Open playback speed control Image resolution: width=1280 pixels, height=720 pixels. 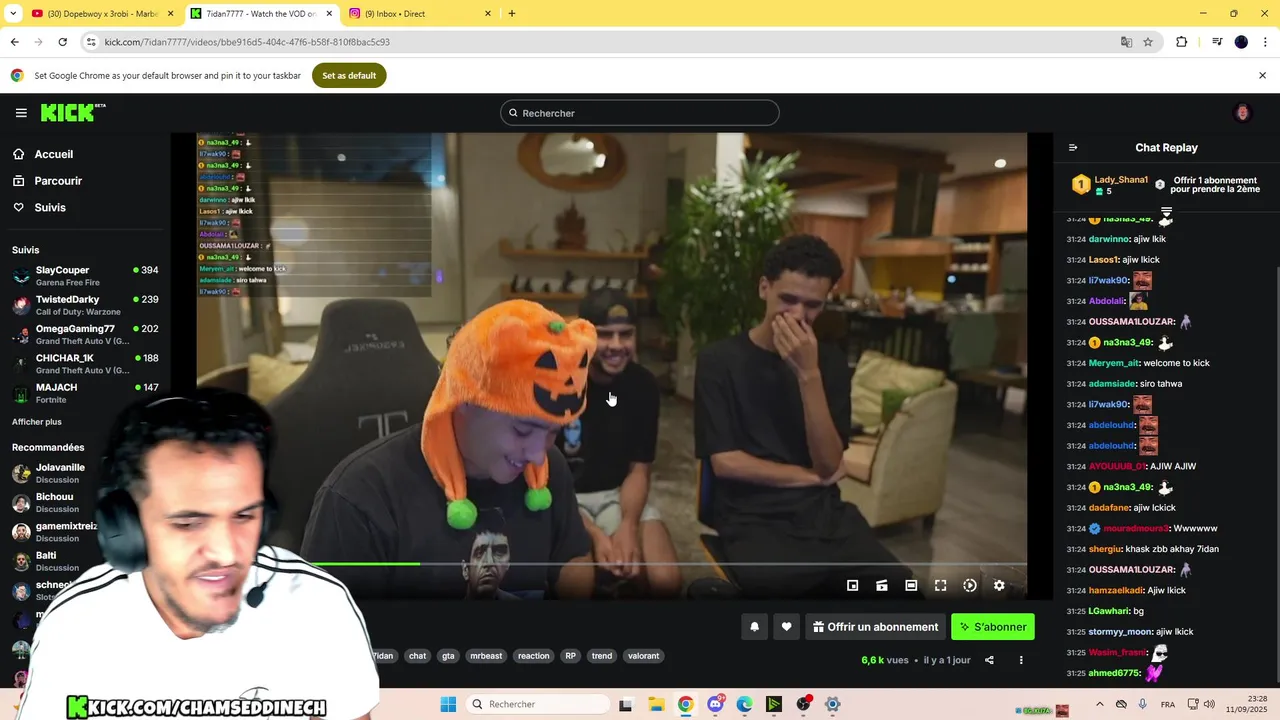coord(970,586)
